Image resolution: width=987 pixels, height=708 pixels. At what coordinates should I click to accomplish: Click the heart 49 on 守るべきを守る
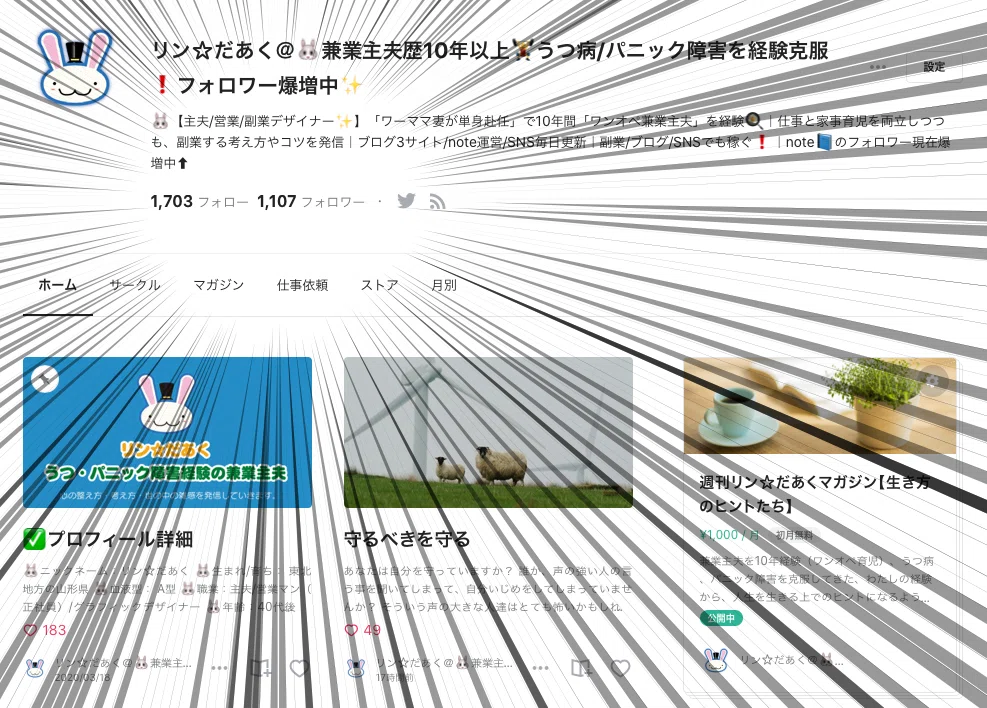click(363, 630)
